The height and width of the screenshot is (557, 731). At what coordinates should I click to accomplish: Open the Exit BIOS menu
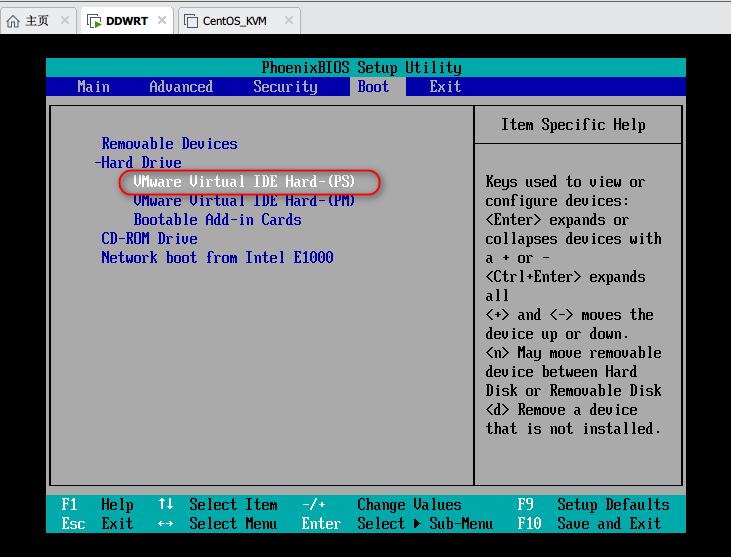445,87
